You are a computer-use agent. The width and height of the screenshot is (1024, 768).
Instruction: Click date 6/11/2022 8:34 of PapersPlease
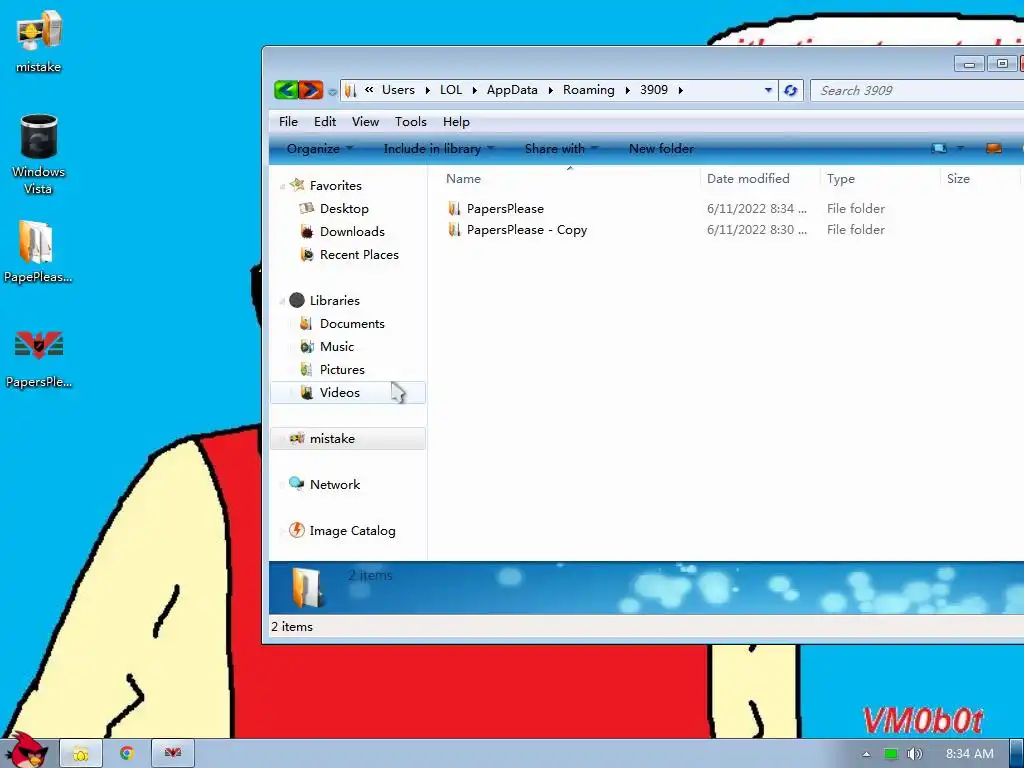click(757, 208)
